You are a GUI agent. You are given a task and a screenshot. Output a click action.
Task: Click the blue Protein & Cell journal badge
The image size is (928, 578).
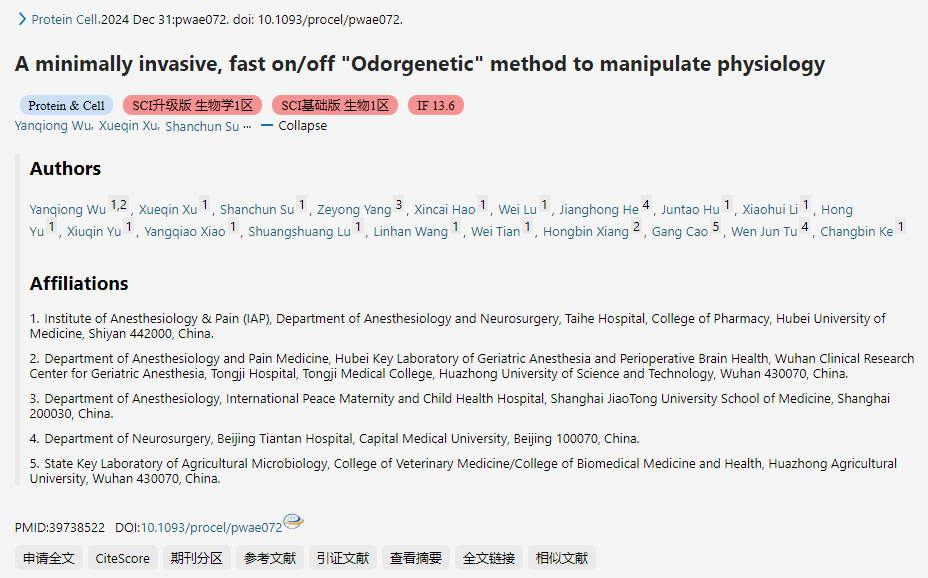tap(66, 105)
